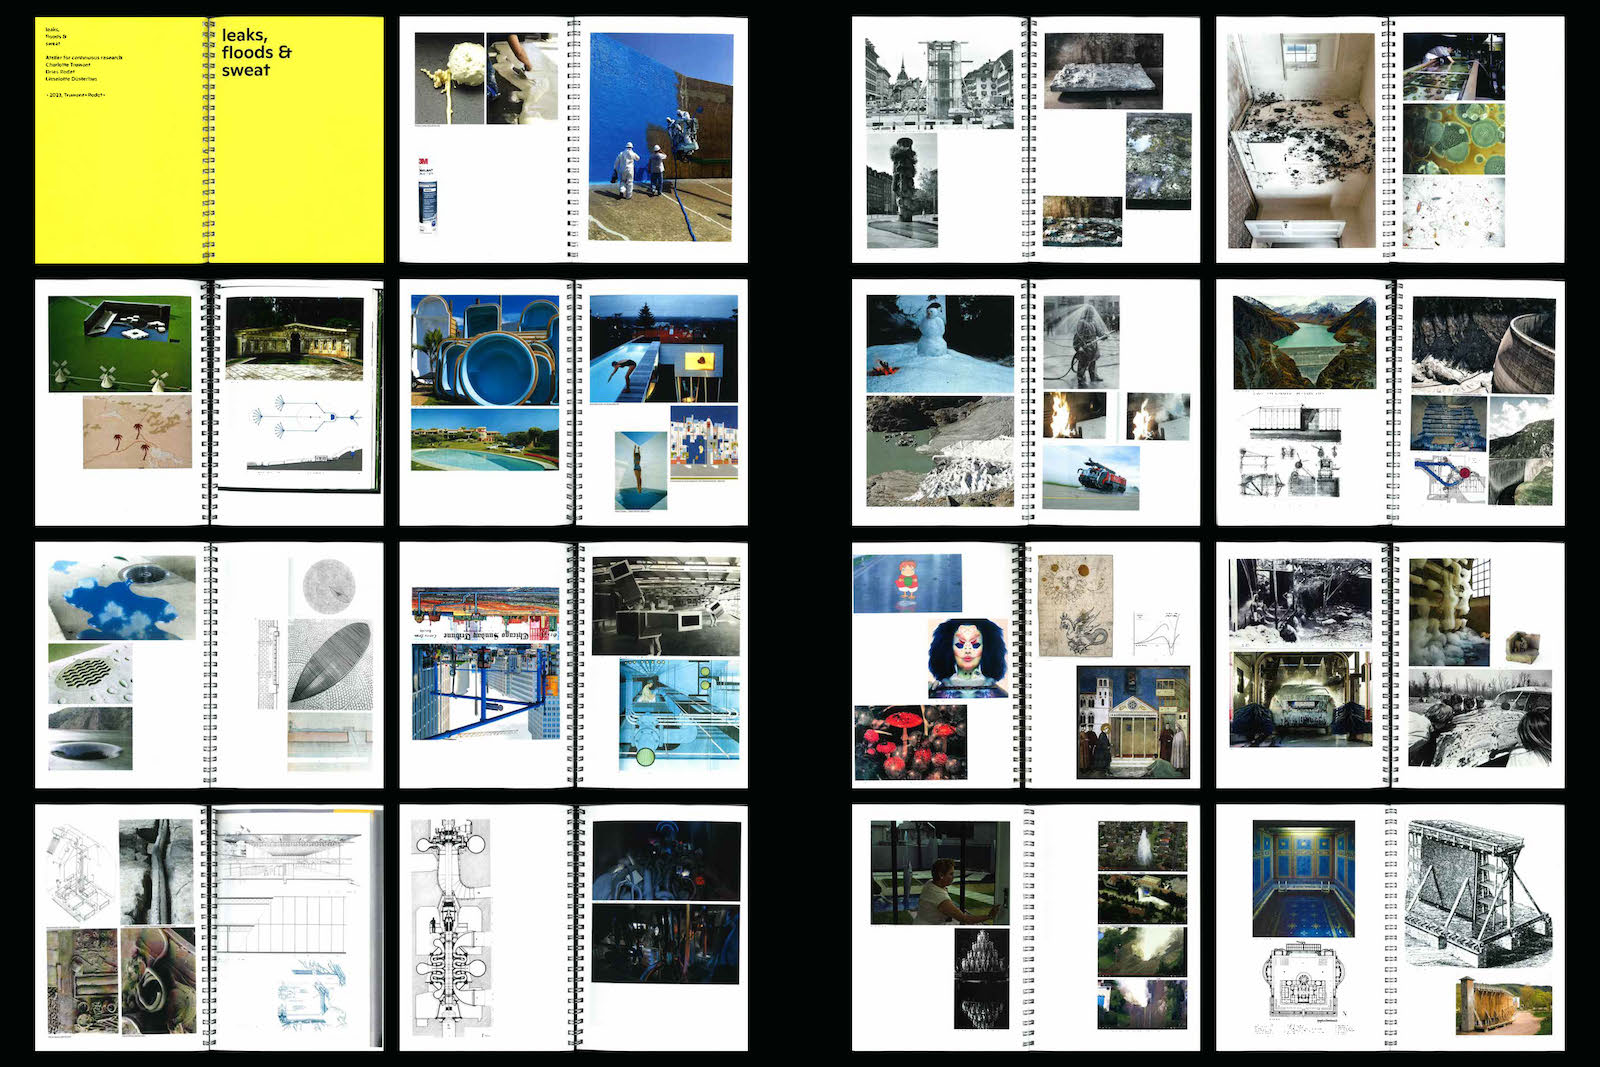The image size is (1600, 1067).
Task: Select the cover's small author credits text
Action: pos(82,63)
